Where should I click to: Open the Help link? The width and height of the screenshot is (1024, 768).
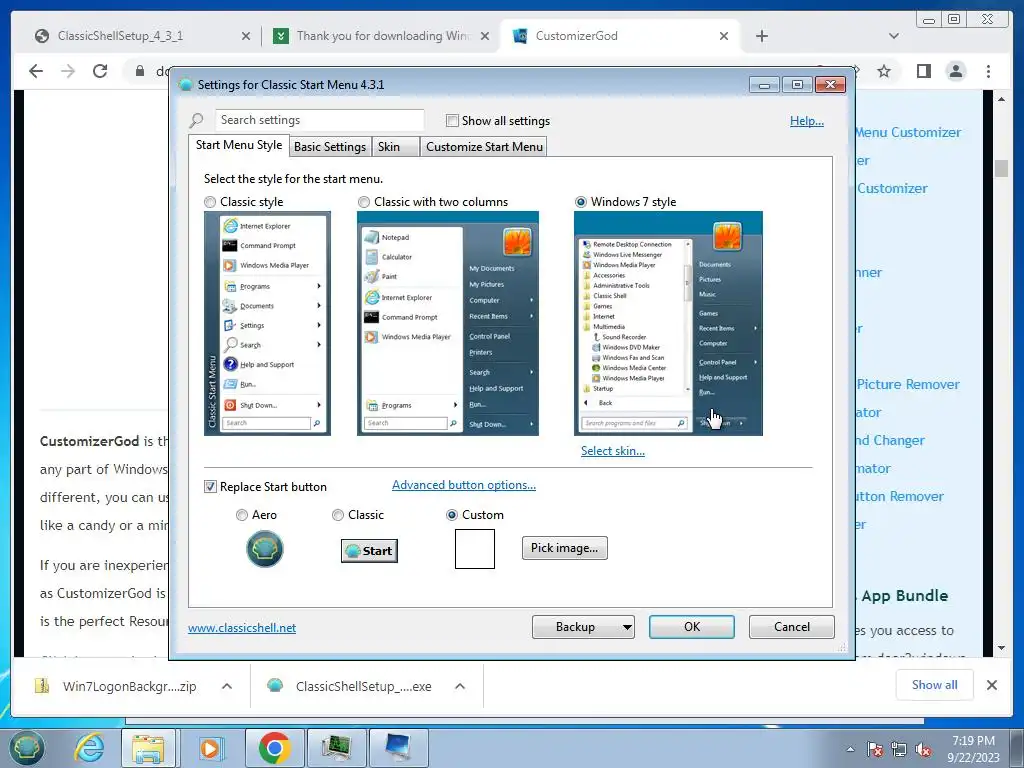point(807,121)
